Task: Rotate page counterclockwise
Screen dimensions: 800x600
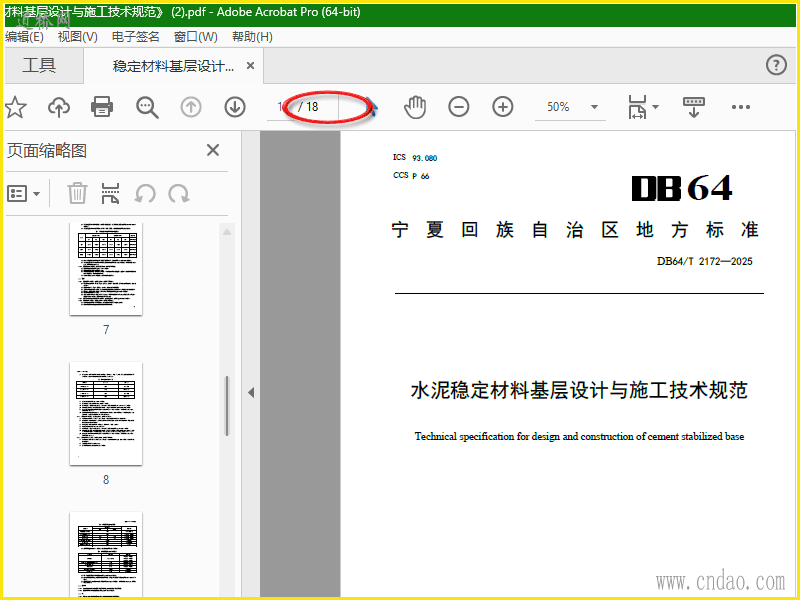Action: click(145, 194)
